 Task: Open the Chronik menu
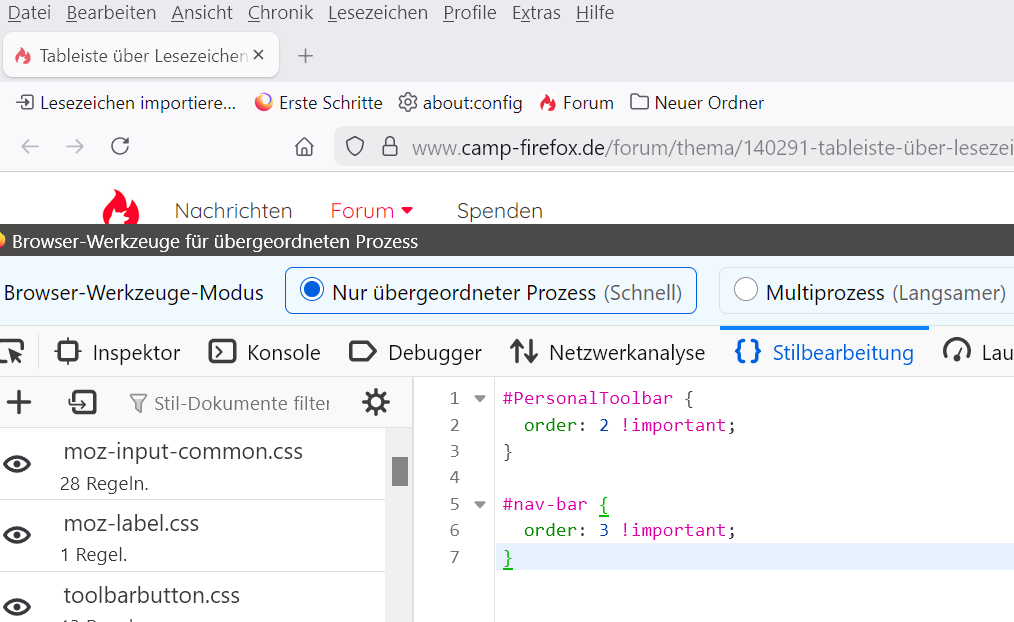[x=280, y=13]
